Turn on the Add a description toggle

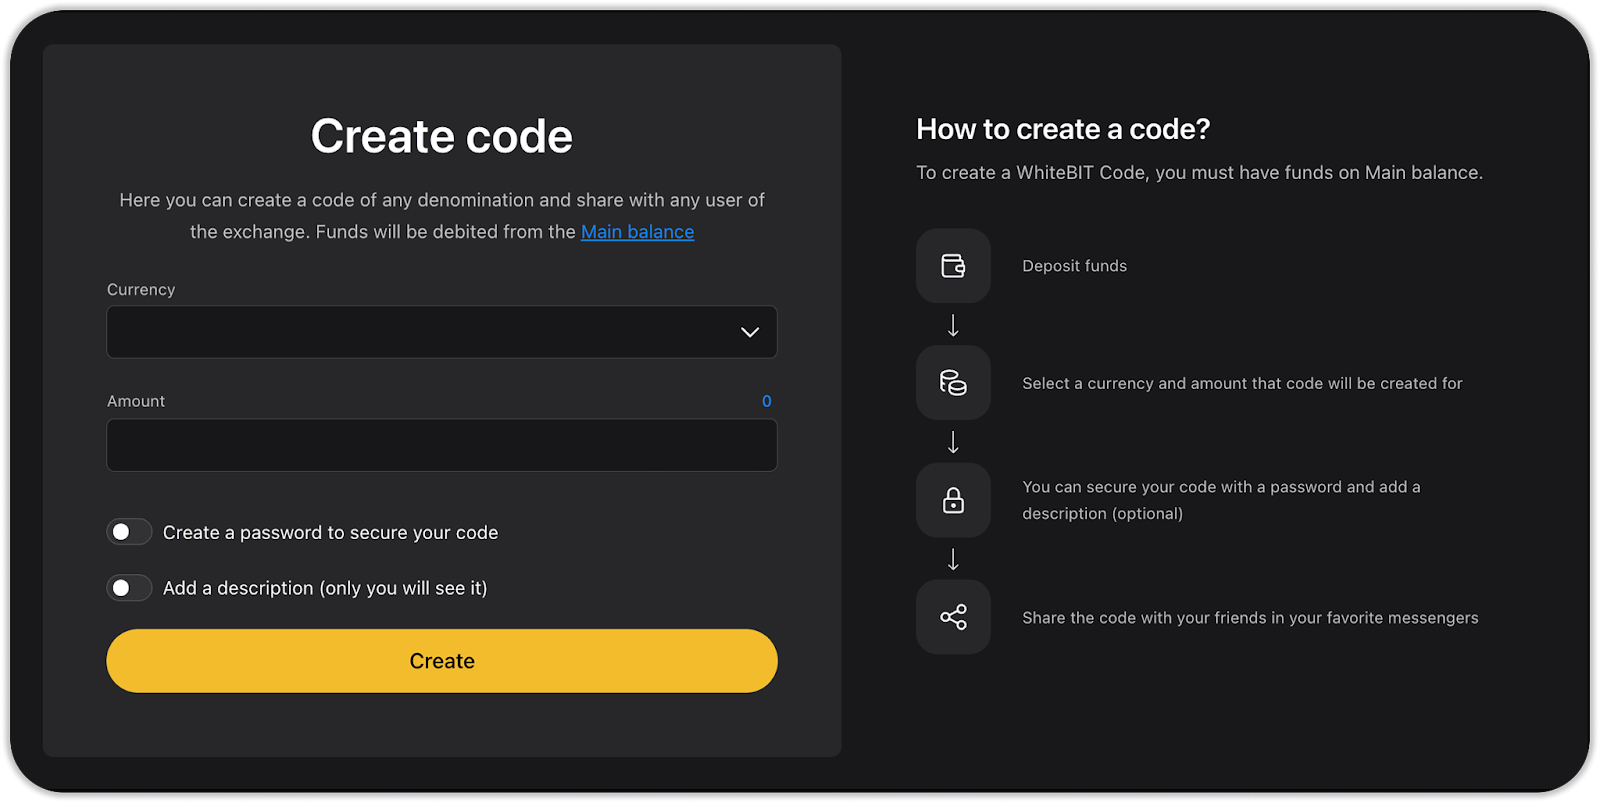[129, 588]
